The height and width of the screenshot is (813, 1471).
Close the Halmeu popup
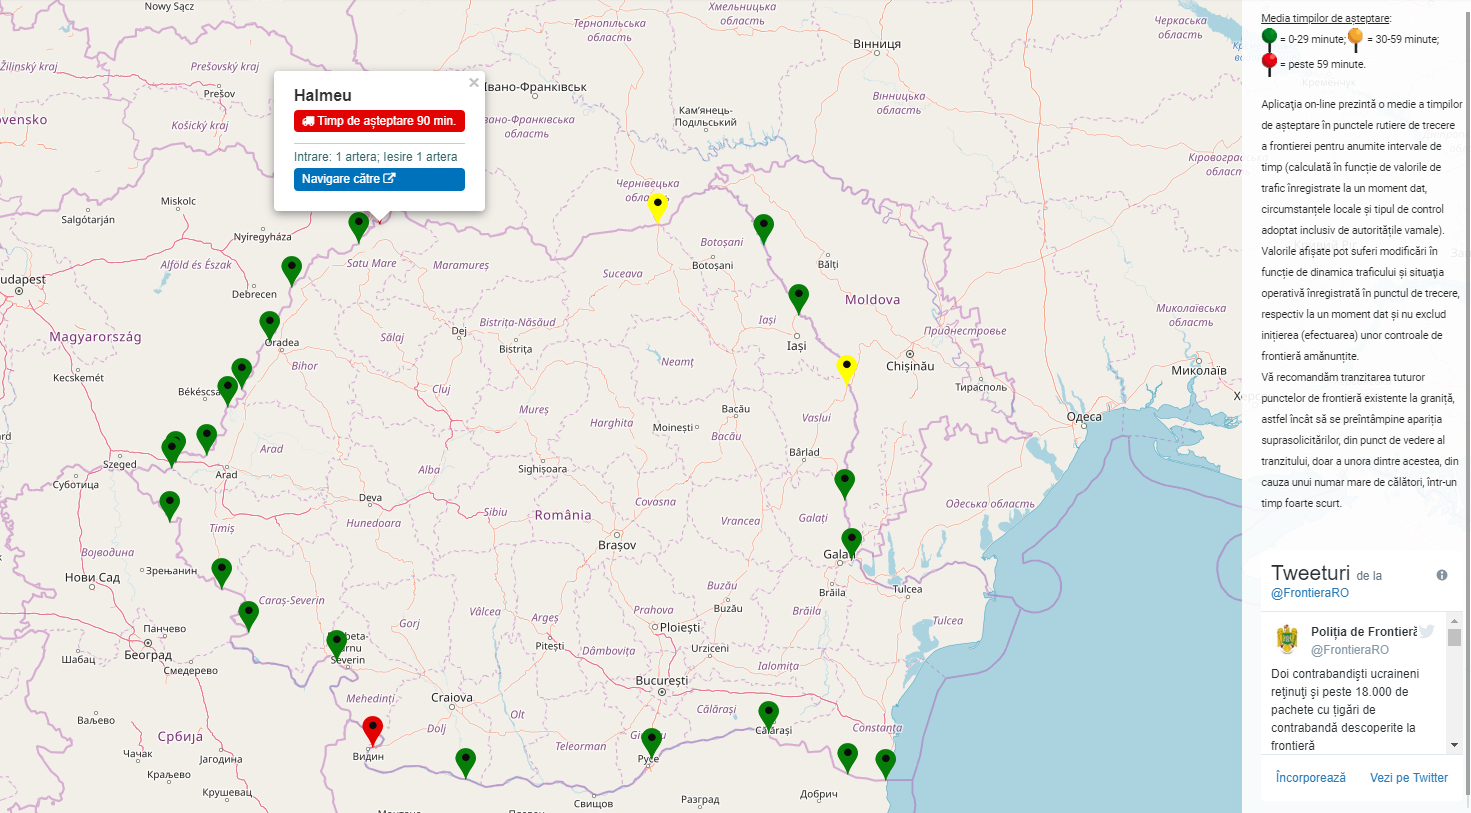tap(474, 83)
